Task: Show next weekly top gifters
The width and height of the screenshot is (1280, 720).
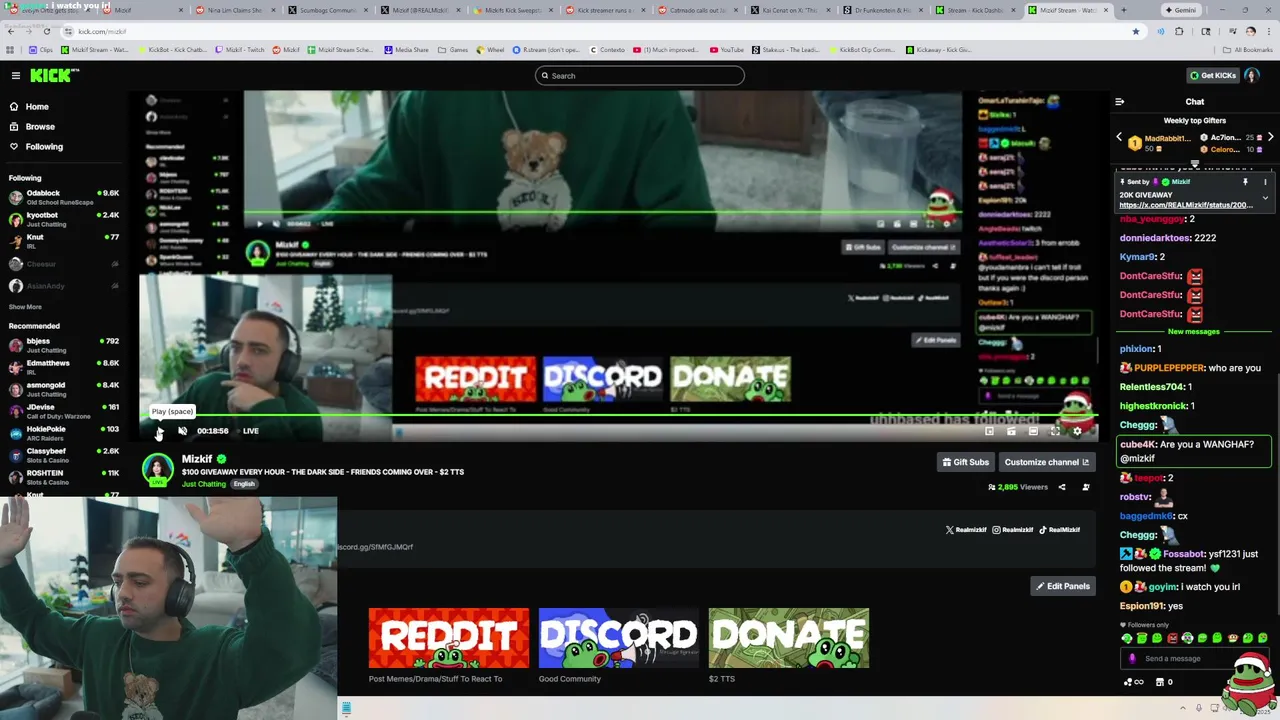Action: 1270,137
